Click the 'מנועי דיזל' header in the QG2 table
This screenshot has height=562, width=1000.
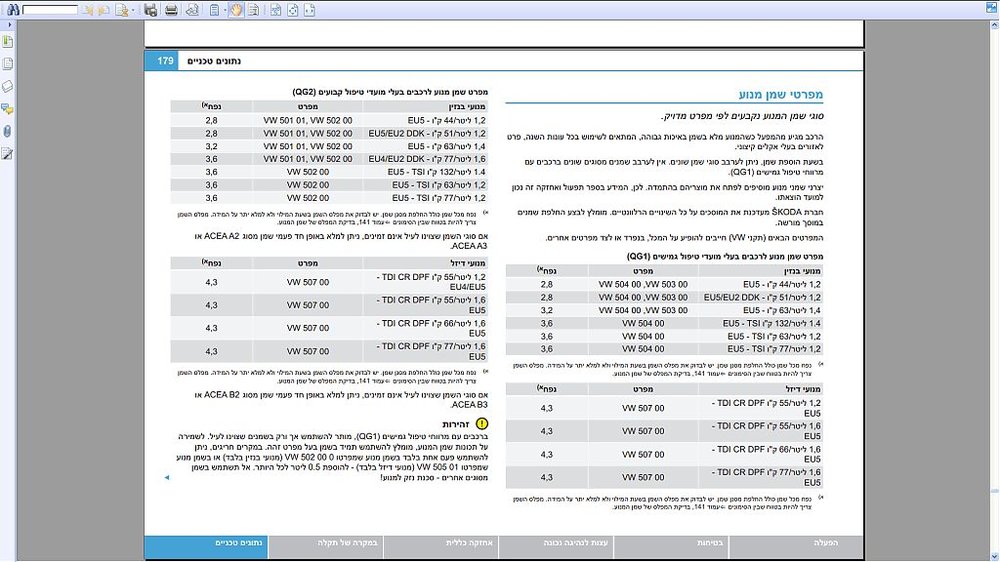point(468,263)
